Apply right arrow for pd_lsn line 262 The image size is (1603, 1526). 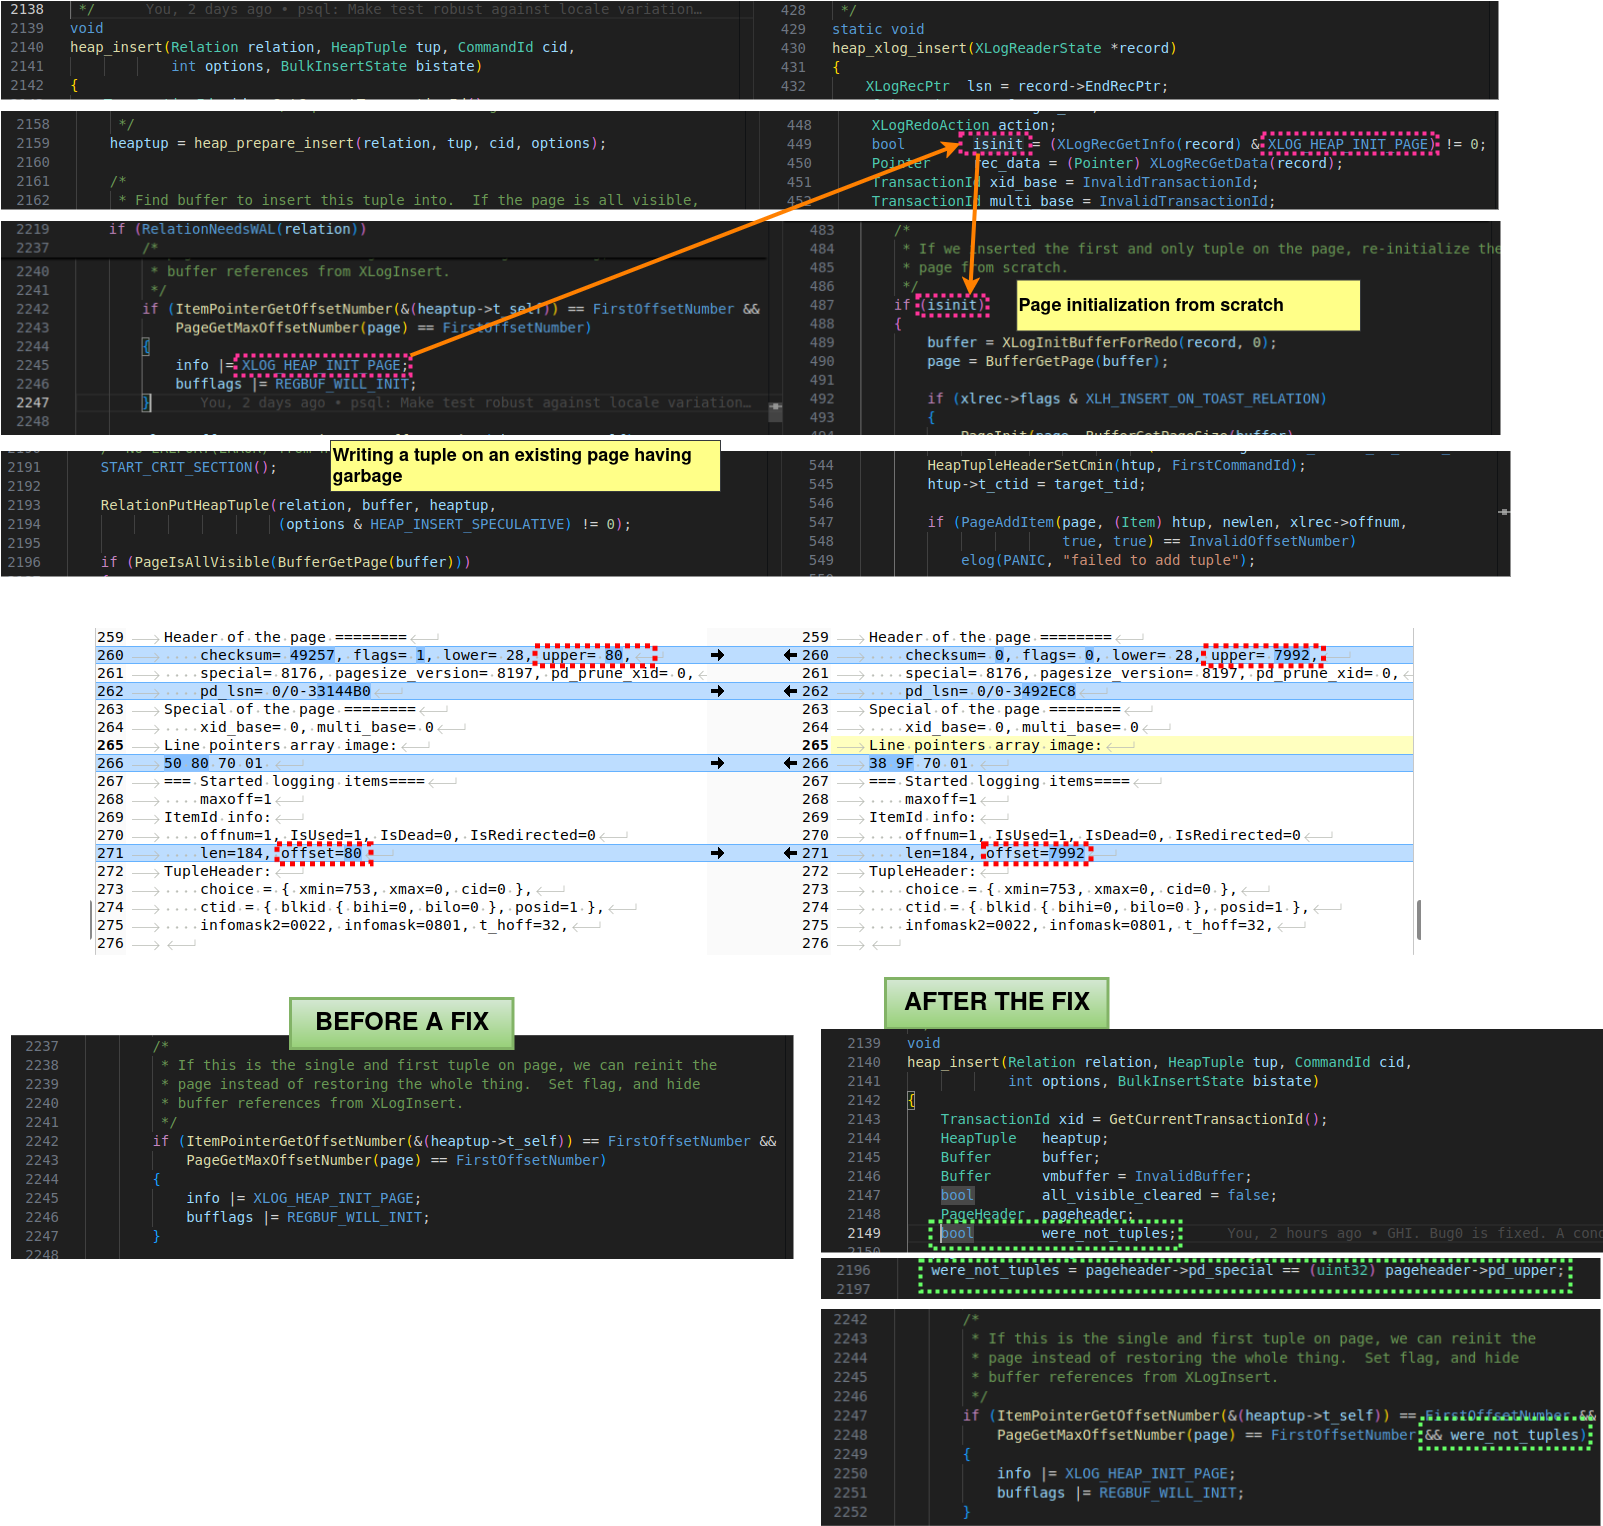coord(717,691)
